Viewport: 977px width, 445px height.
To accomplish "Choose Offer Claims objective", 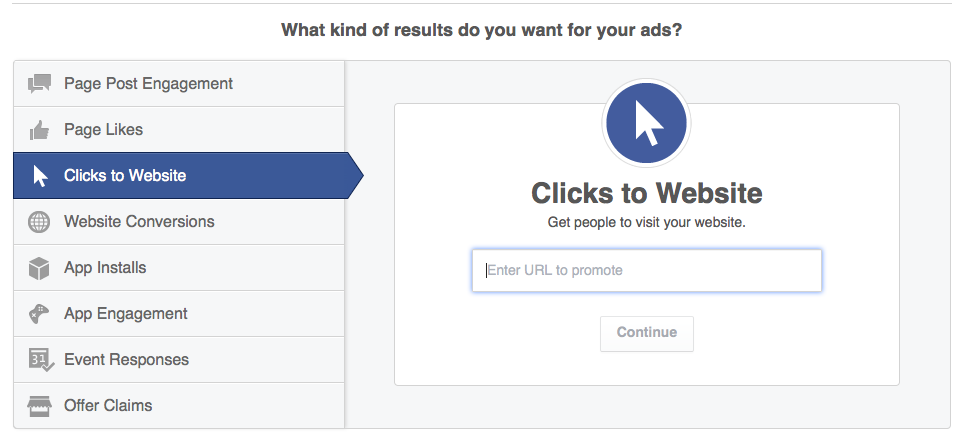I will click(x=179, y=406).
